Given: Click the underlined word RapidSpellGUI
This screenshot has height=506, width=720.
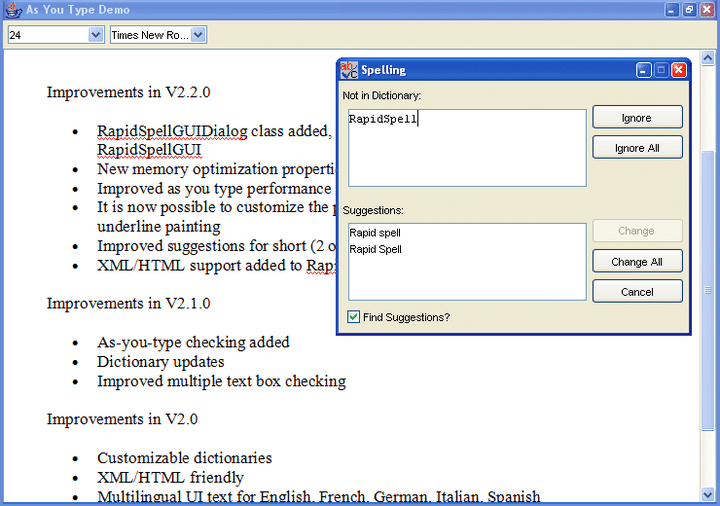Looking at the screenshot, I should [x=149, y=150].
